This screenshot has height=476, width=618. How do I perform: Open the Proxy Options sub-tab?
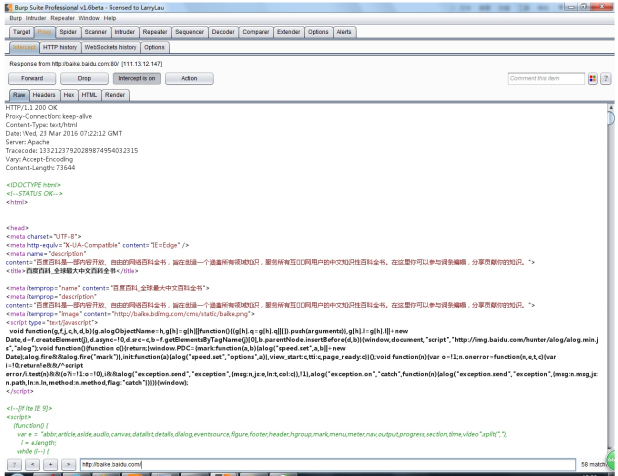pyautogui.click(x=154, y=47)
